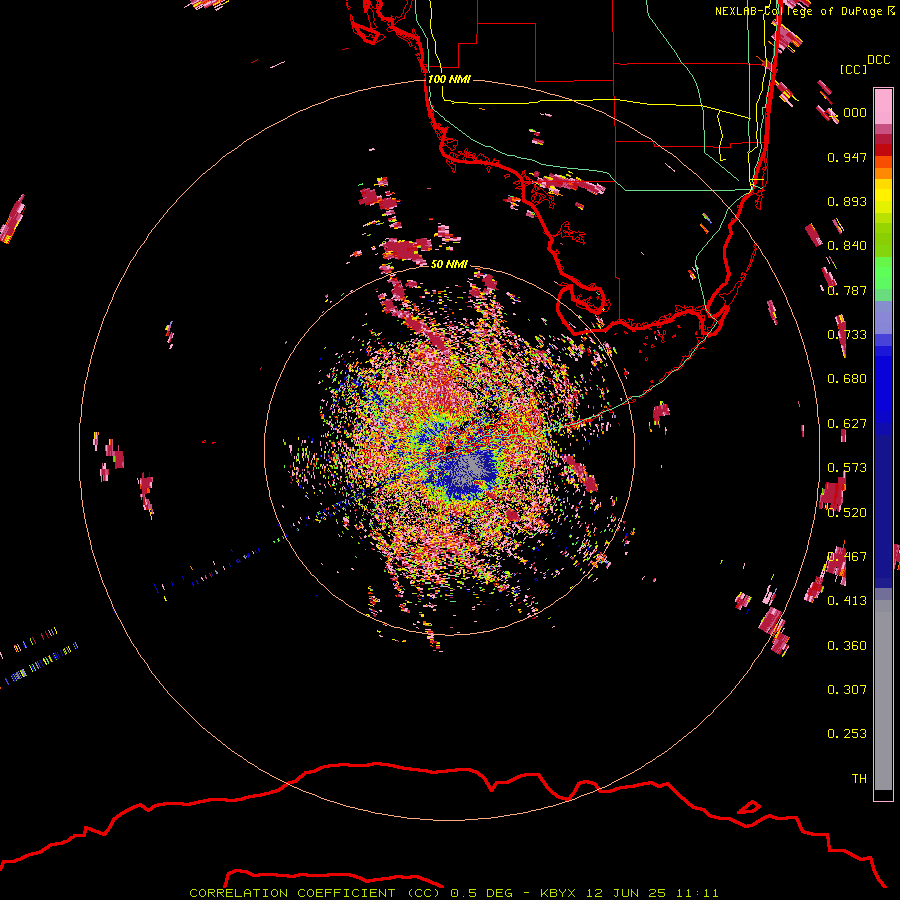Select the 0.307 color scale value
The image size is (900, 900).
847,690
